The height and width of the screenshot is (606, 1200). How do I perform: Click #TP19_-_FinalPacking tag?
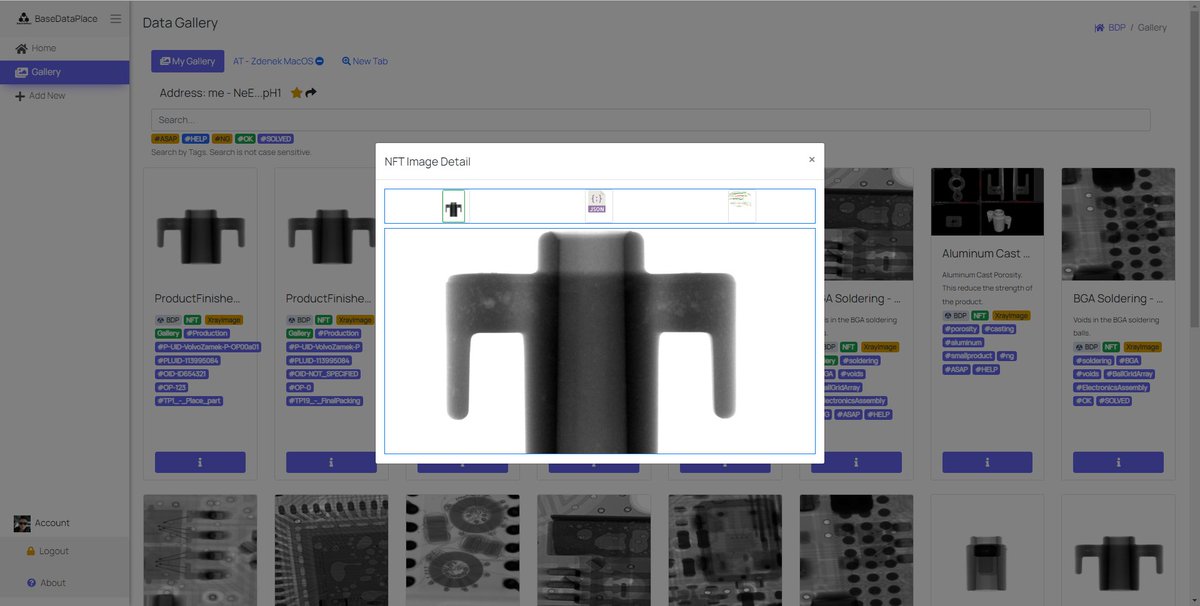(x=324, y=401)
